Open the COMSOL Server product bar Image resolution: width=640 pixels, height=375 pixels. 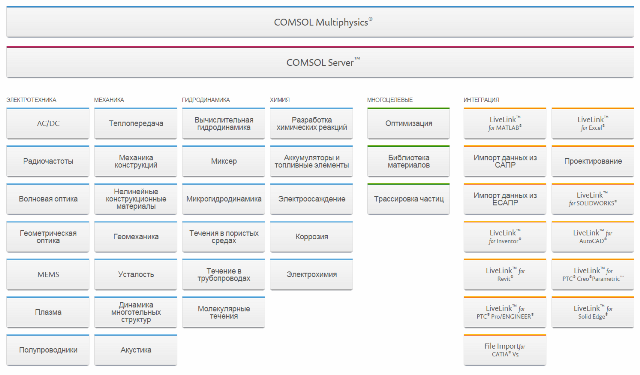click(320, 62)
